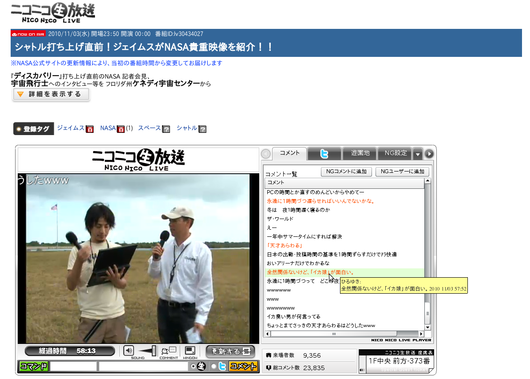Click the NGユーザーに追加 button
Screen dimensions: 530x379
click(x=402, y=172)
